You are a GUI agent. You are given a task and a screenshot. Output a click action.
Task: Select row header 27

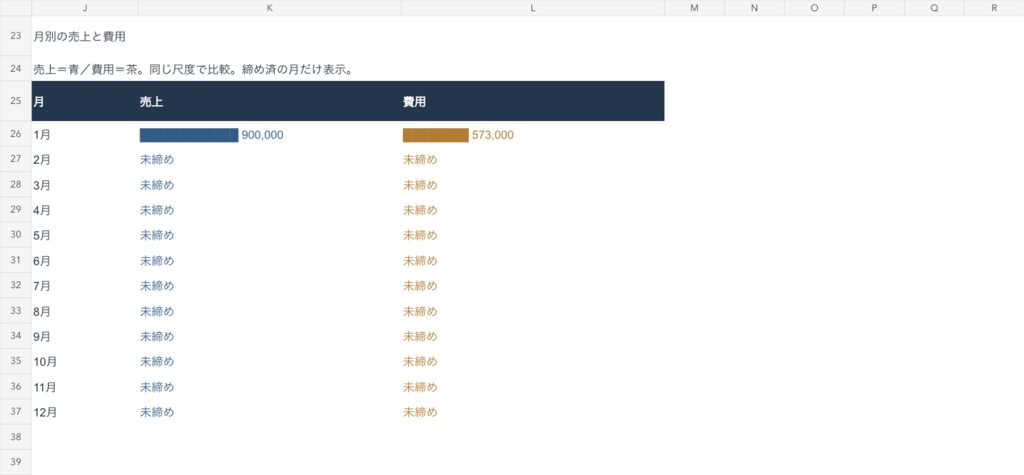click(16, 159)
